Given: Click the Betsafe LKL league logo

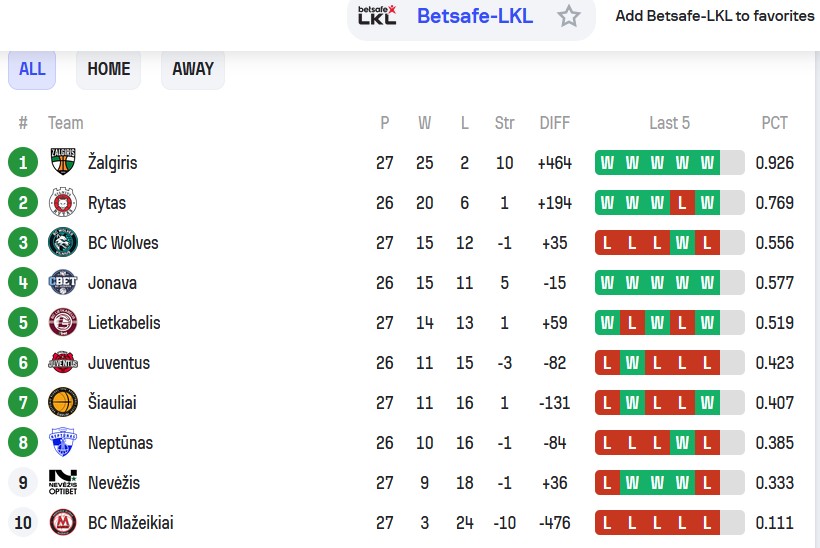Looking at the screenshot, I should coord(377,15).
